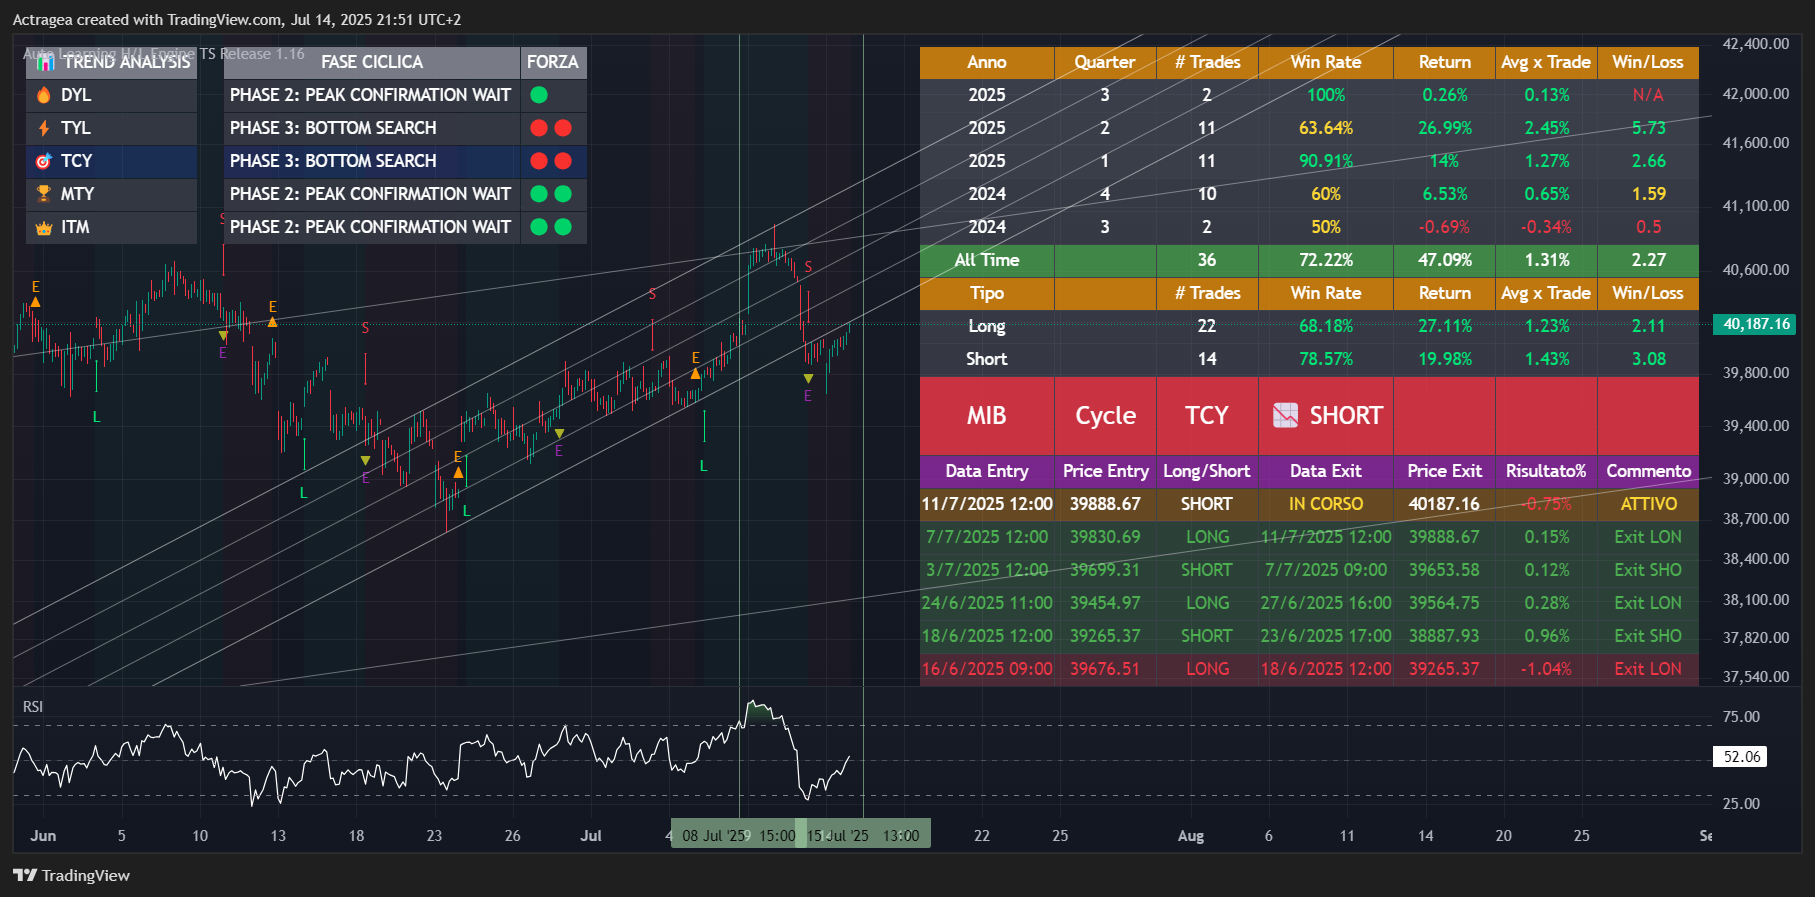The width and height of the screenshot is (1815, 897).
Task: Click the IN CORSO exit status cell
Action: [1326, 504]
